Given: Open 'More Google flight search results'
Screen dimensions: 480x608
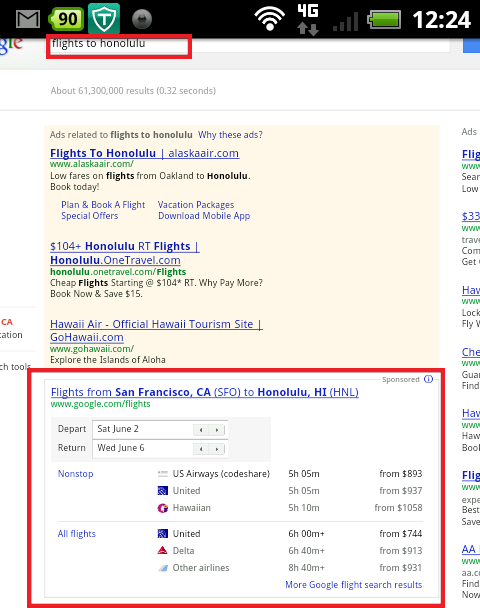Looking at the screenshot, I should [x=354, y=584].
